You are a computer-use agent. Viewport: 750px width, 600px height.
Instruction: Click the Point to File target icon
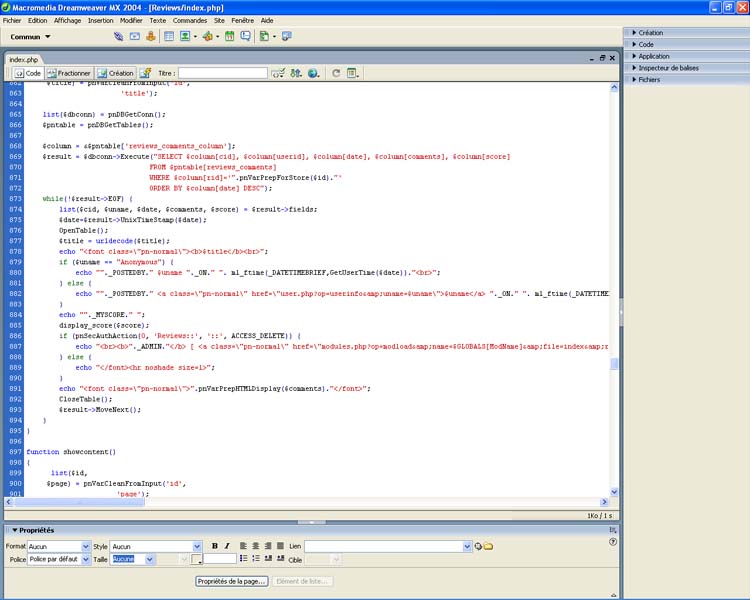tap(478, 546)
